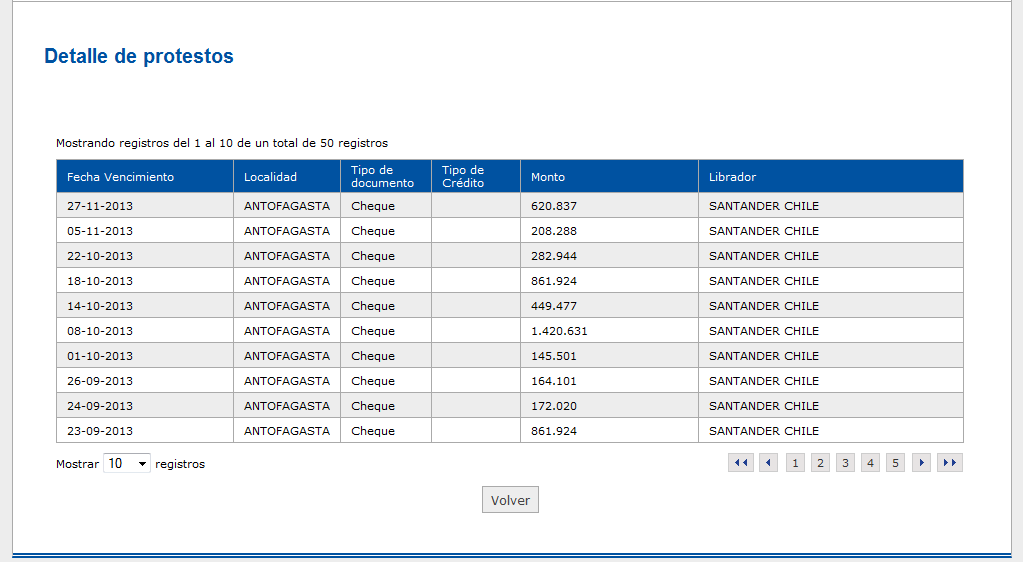This screenshot has width=1023, height=562.
Task: Jump to last page of records
Action: point(950,463)
